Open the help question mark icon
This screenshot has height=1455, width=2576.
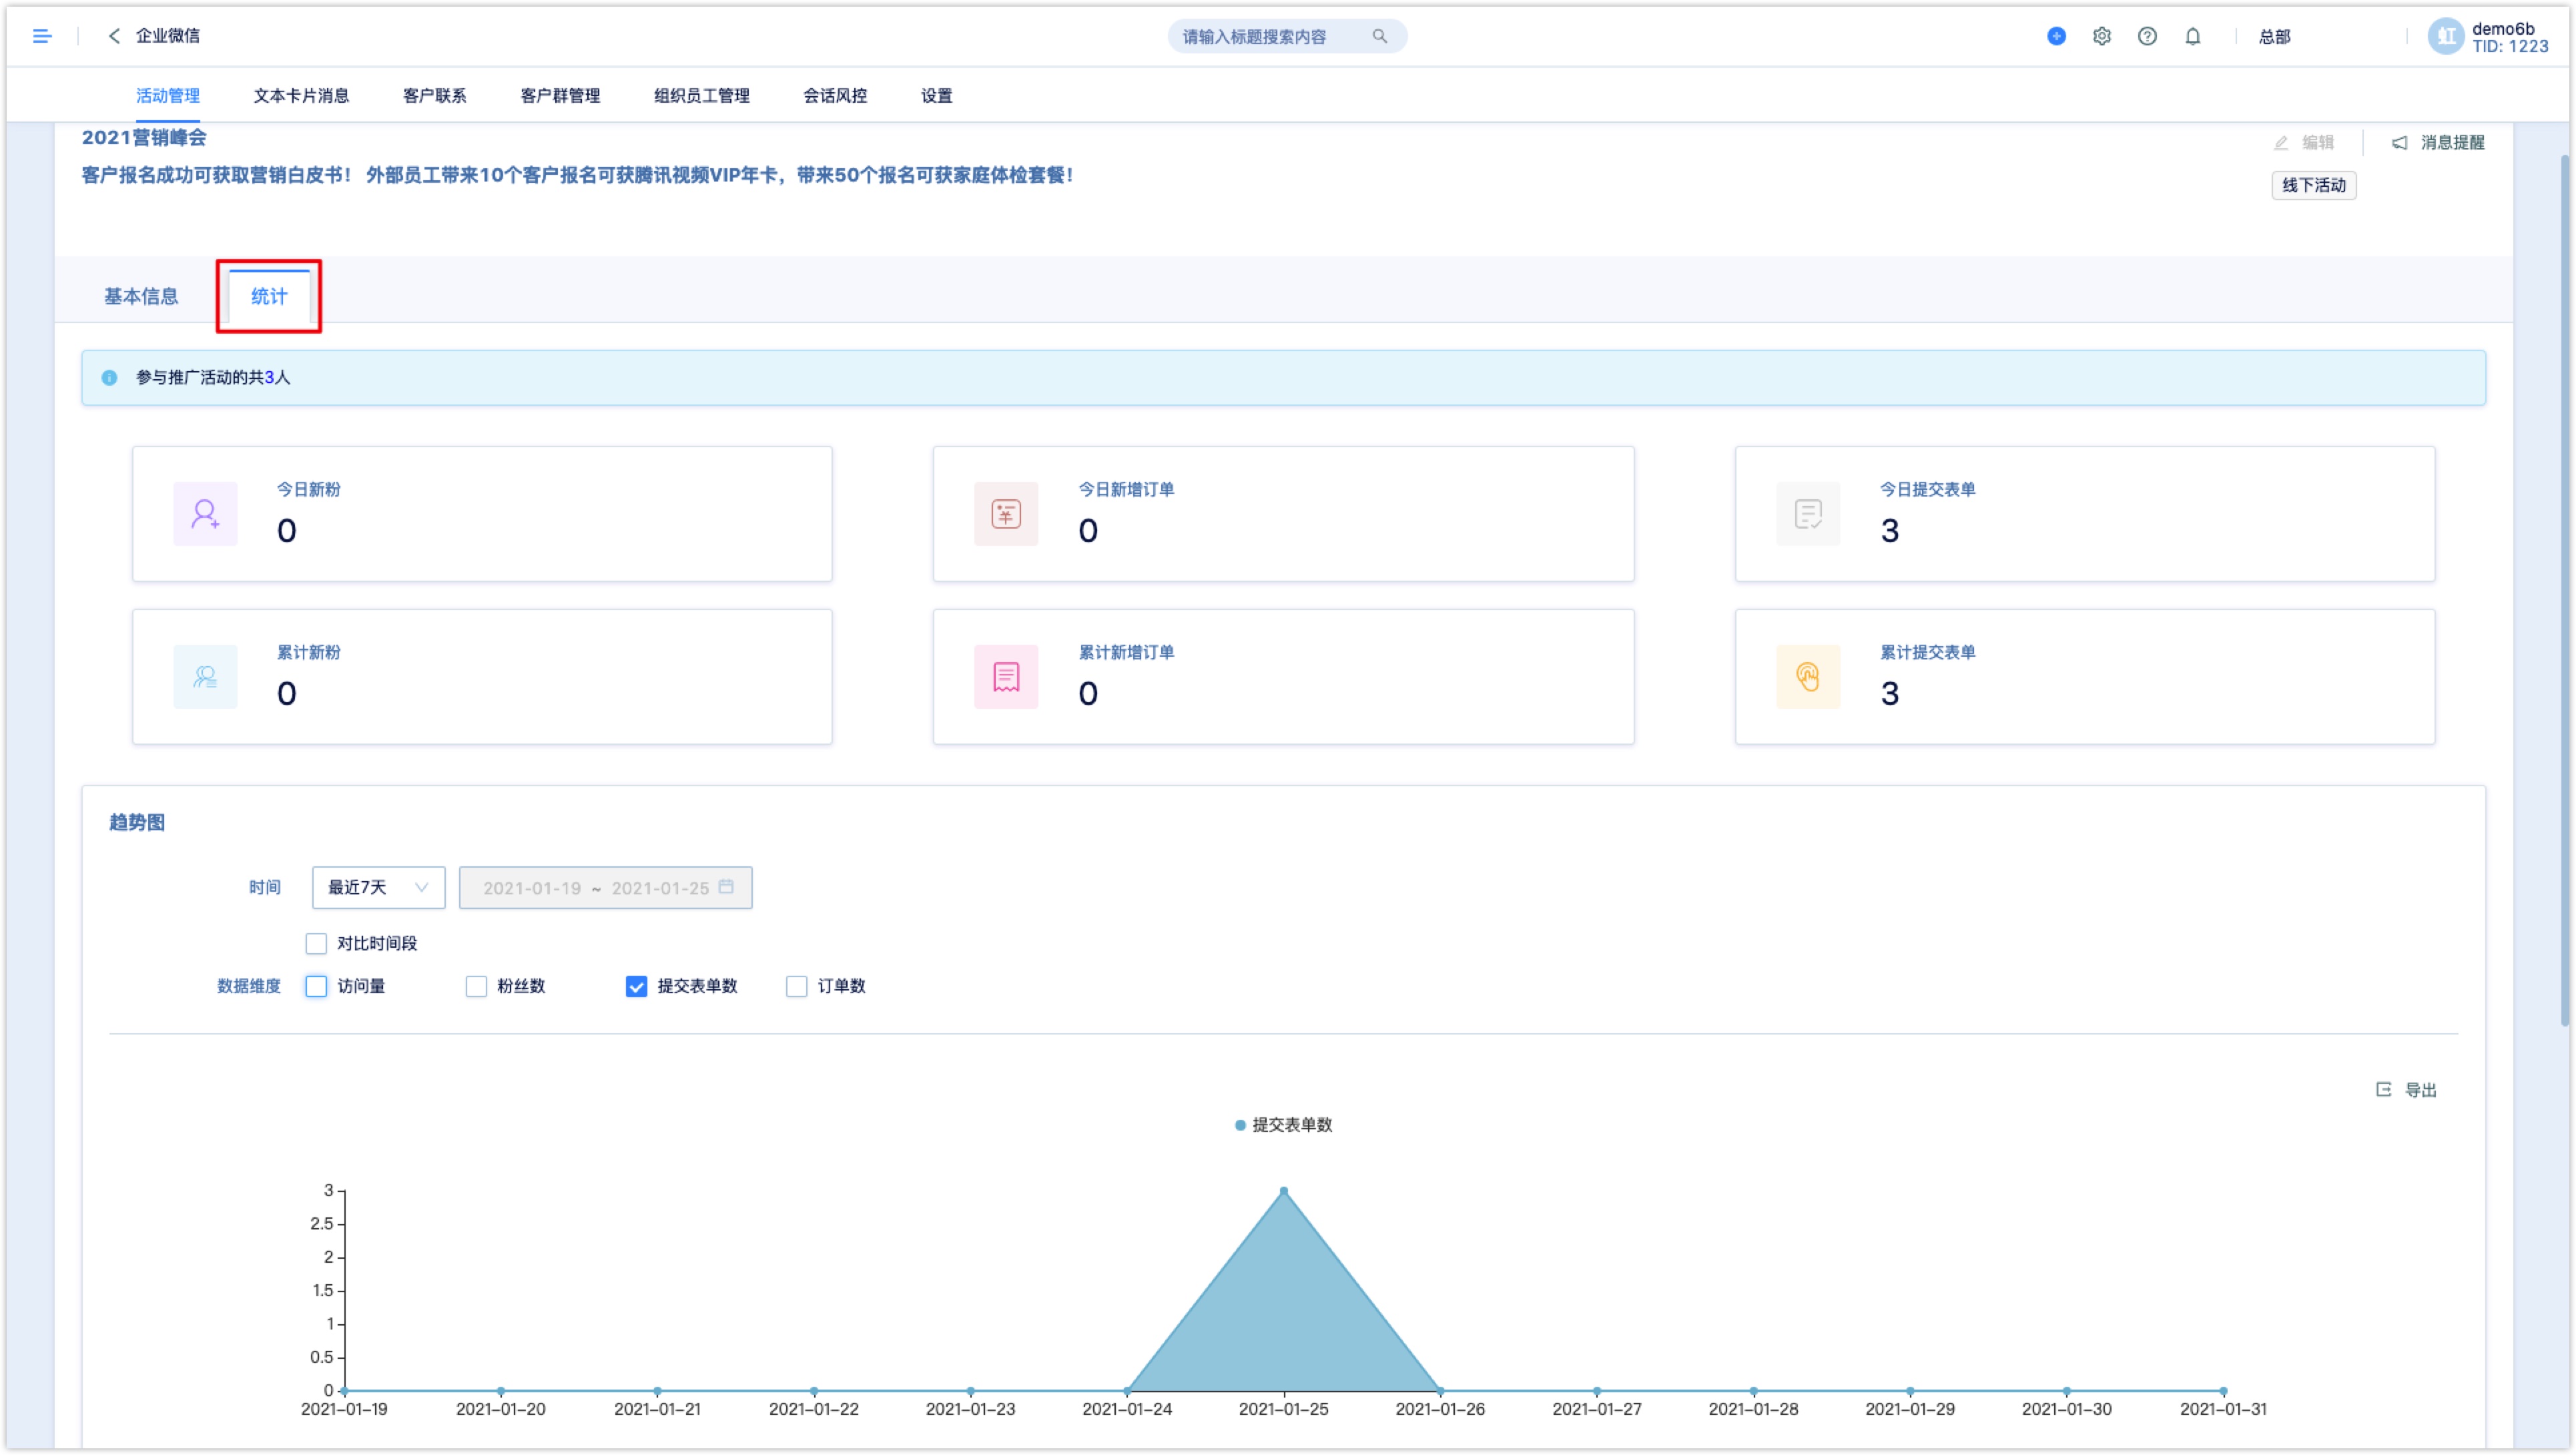(2147, 36)
